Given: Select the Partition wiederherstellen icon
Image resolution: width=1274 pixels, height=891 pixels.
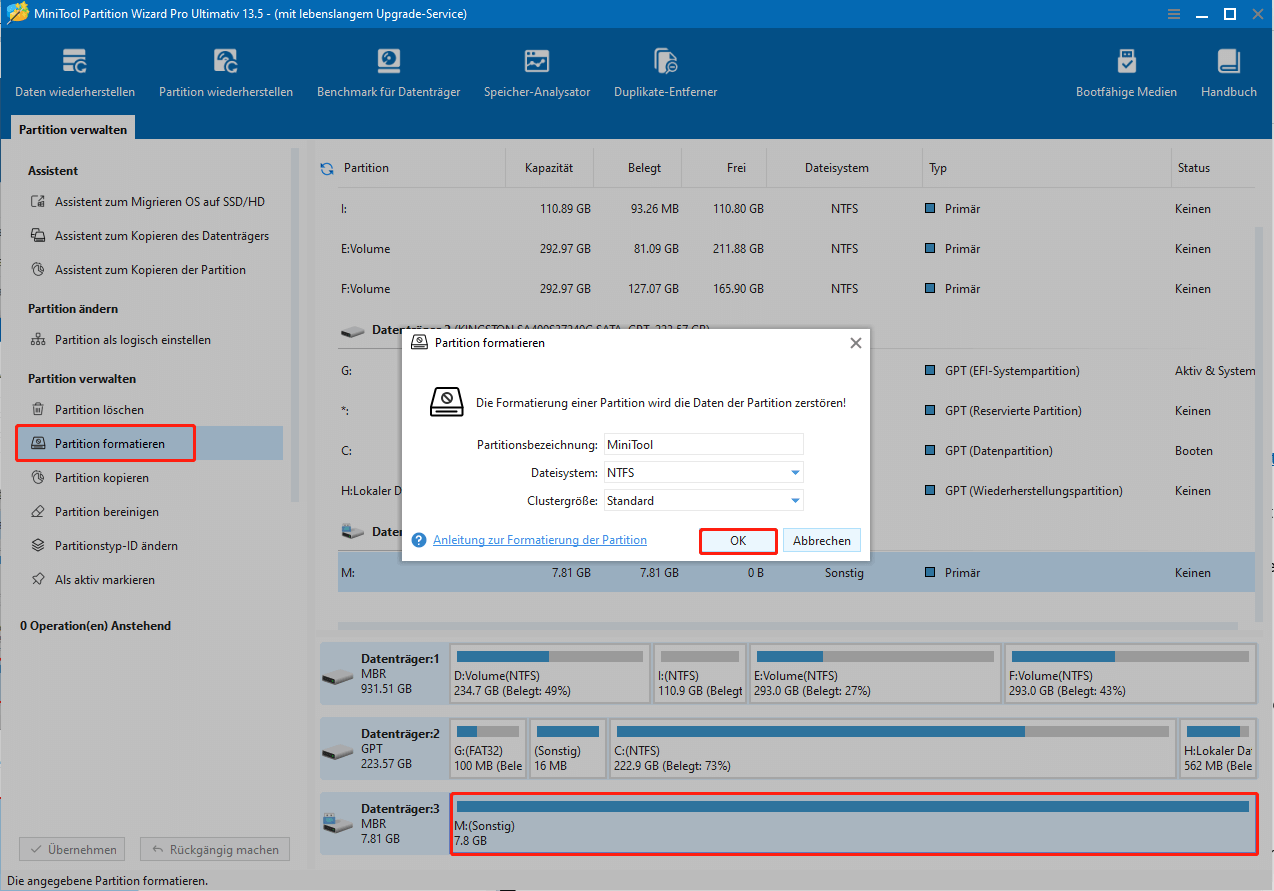Looking at the screenshot, I should click(x=225, y=70).
